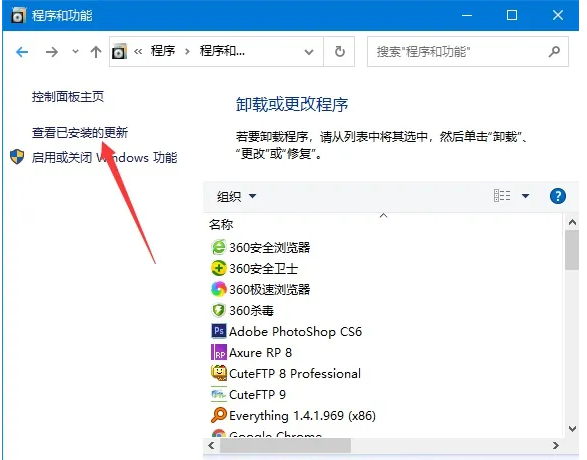587x460 pixels.
Task: Click the 360安全卫士 icon
Action: point(219,268)
